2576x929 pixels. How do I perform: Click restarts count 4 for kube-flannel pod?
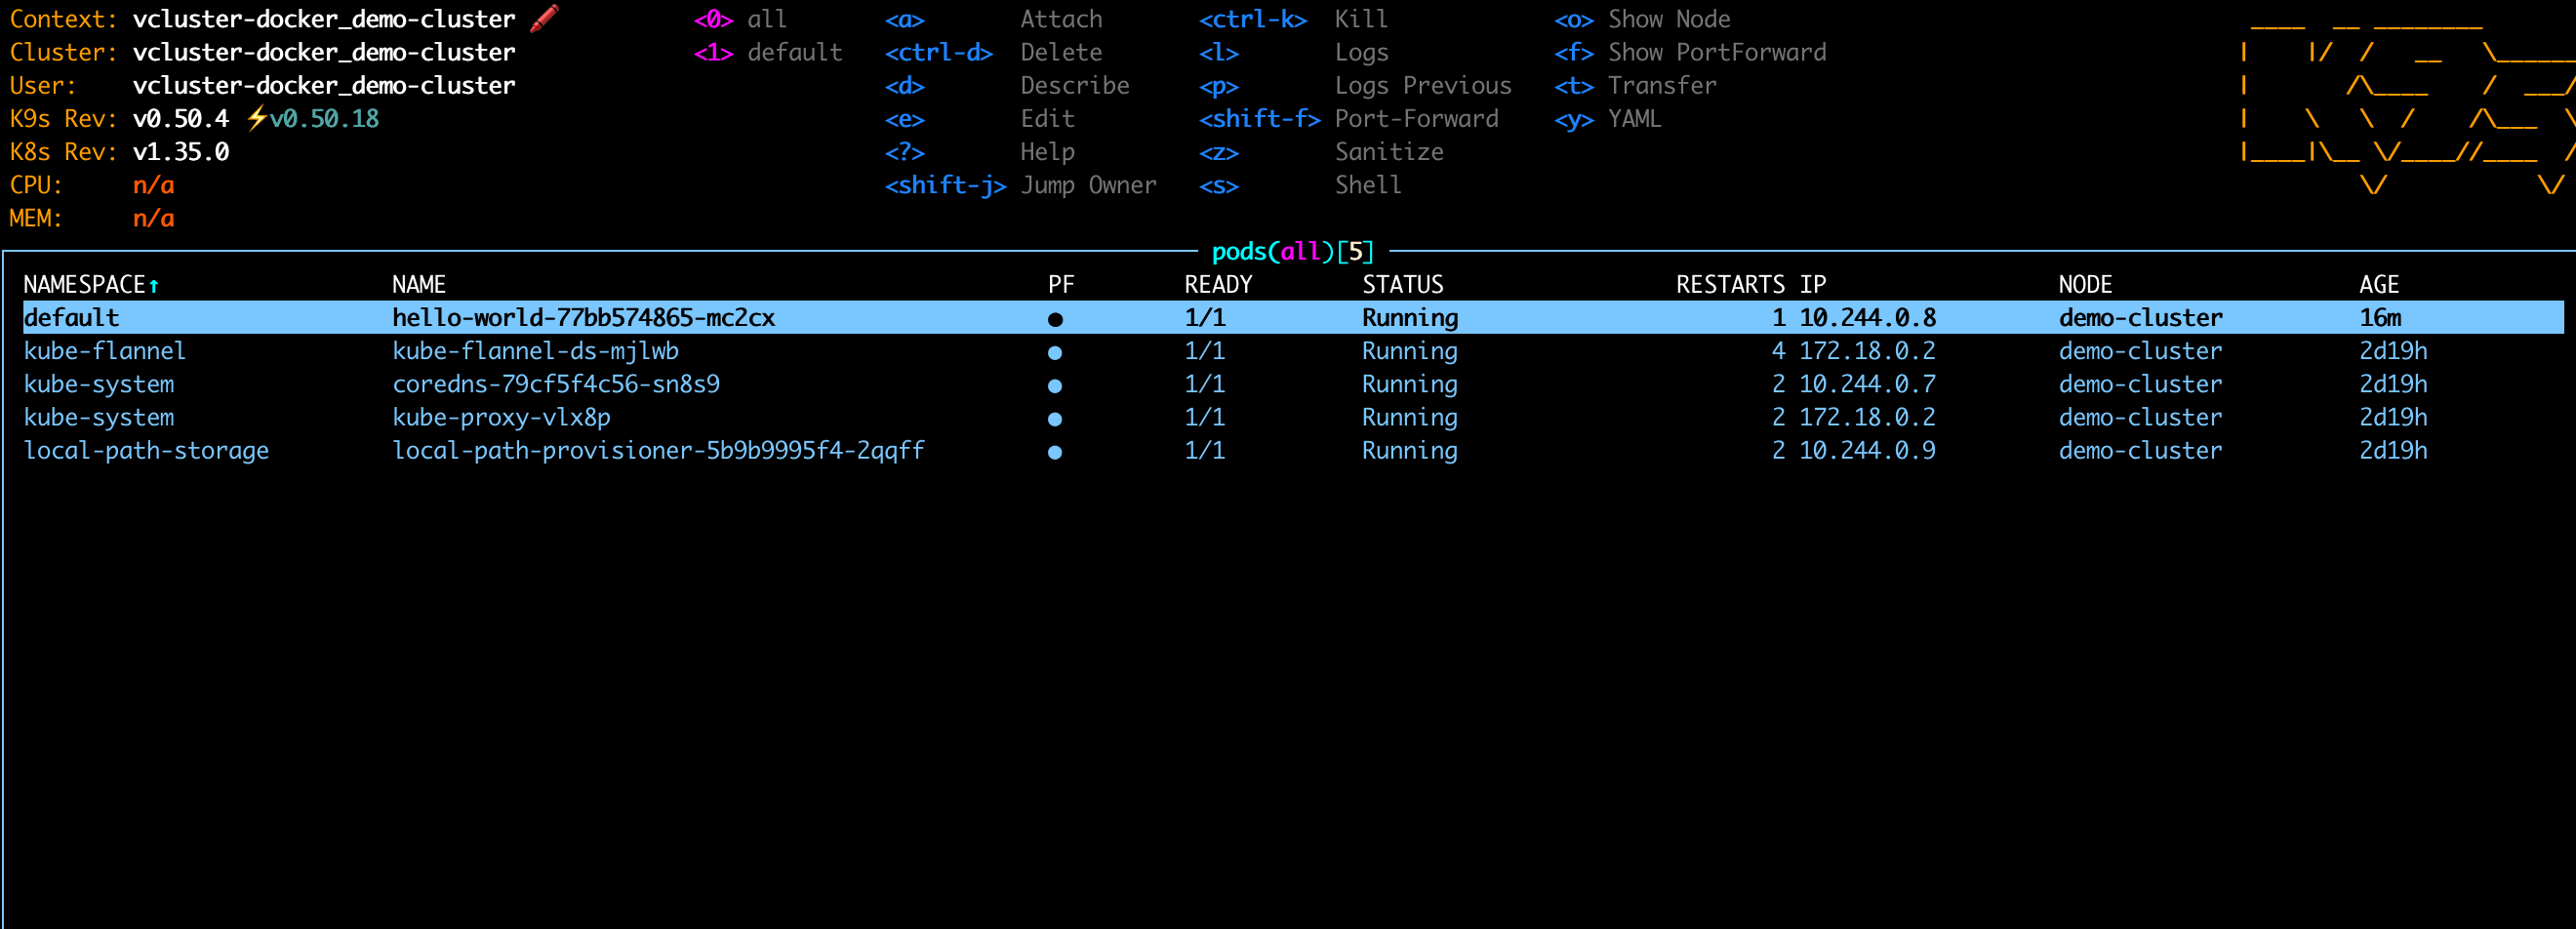click(1778, 351)
